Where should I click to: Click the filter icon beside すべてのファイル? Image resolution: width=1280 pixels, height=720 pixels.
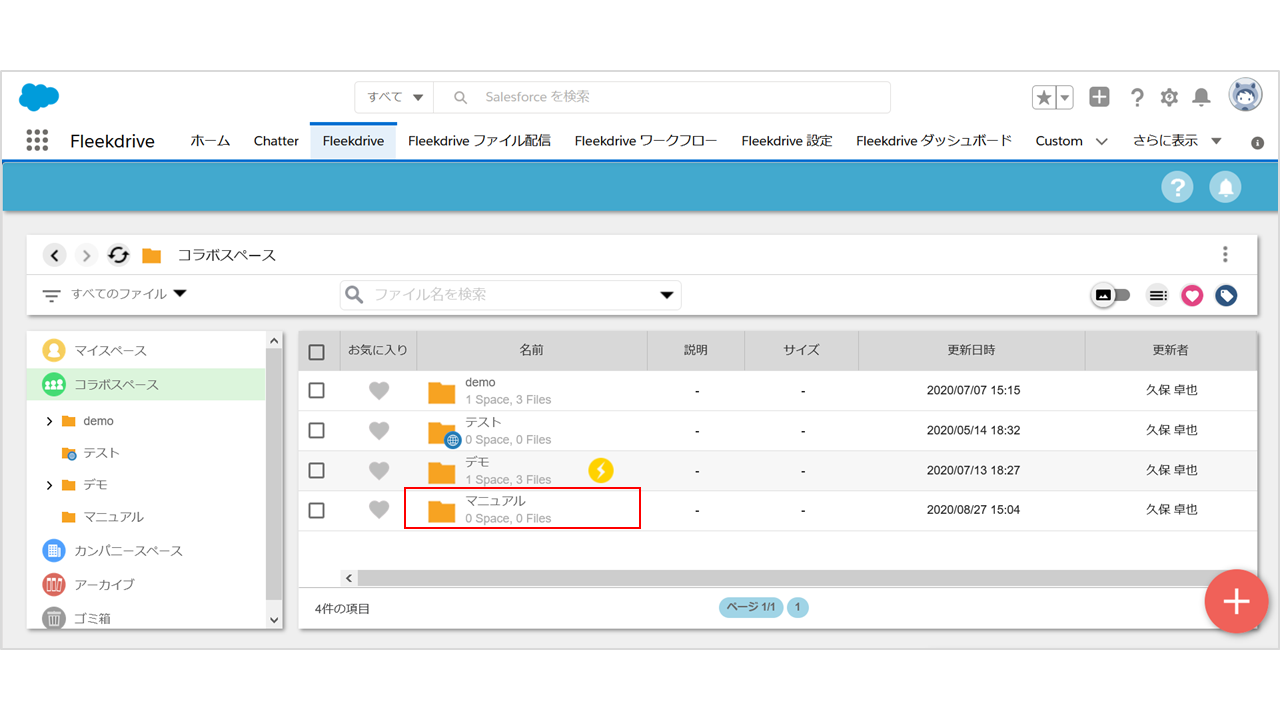(52, 296)
